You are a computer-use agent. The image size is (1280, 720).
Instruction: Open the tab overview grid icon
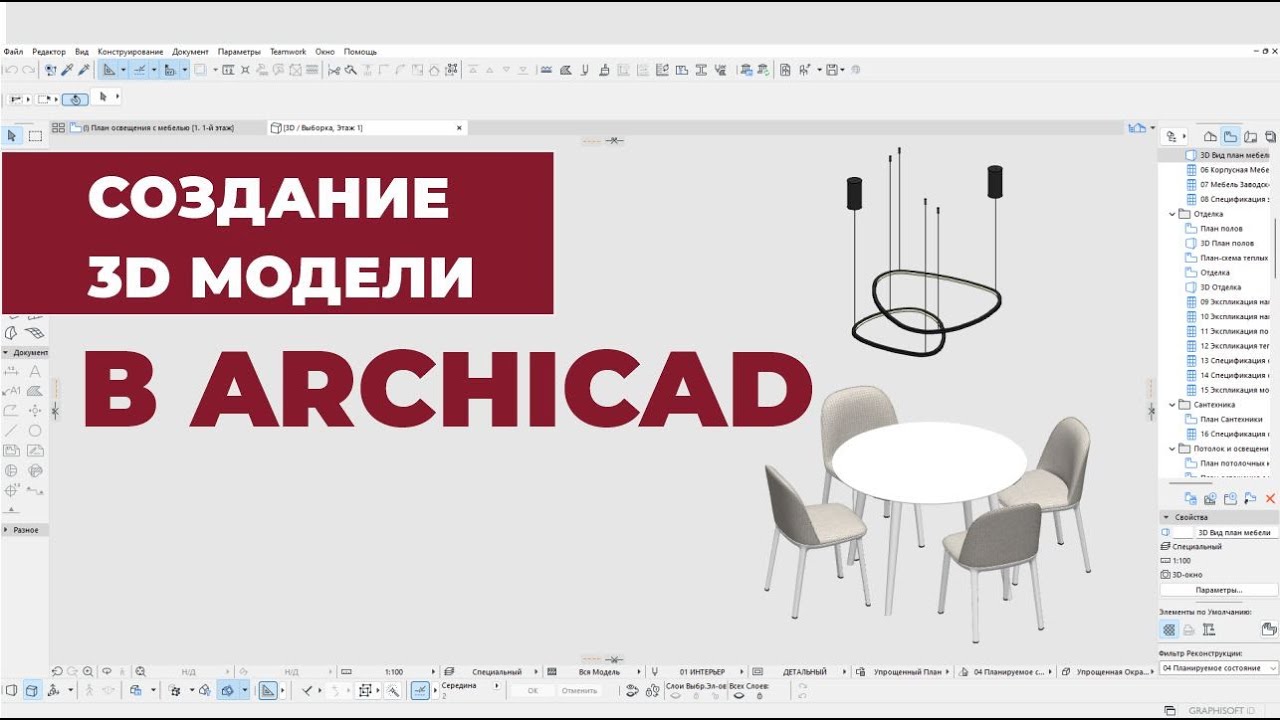tap(58, 128)
